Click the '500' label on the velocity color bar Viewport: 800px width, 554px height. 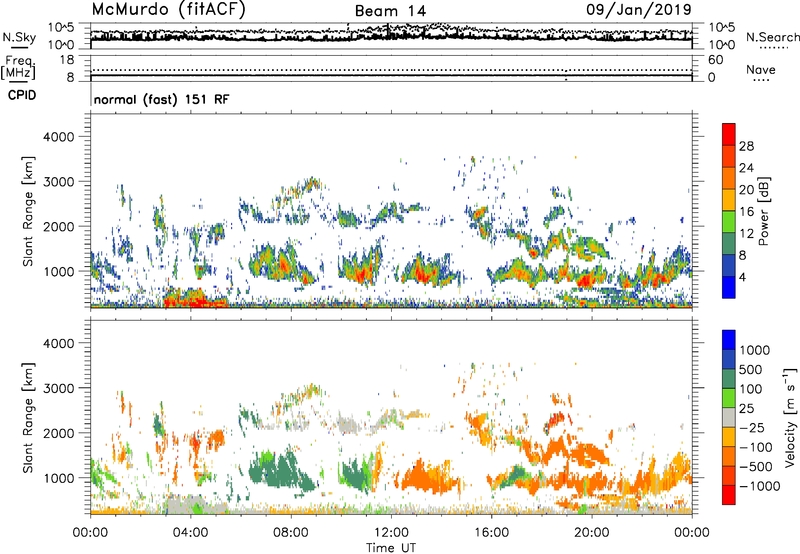pos(751,370)
